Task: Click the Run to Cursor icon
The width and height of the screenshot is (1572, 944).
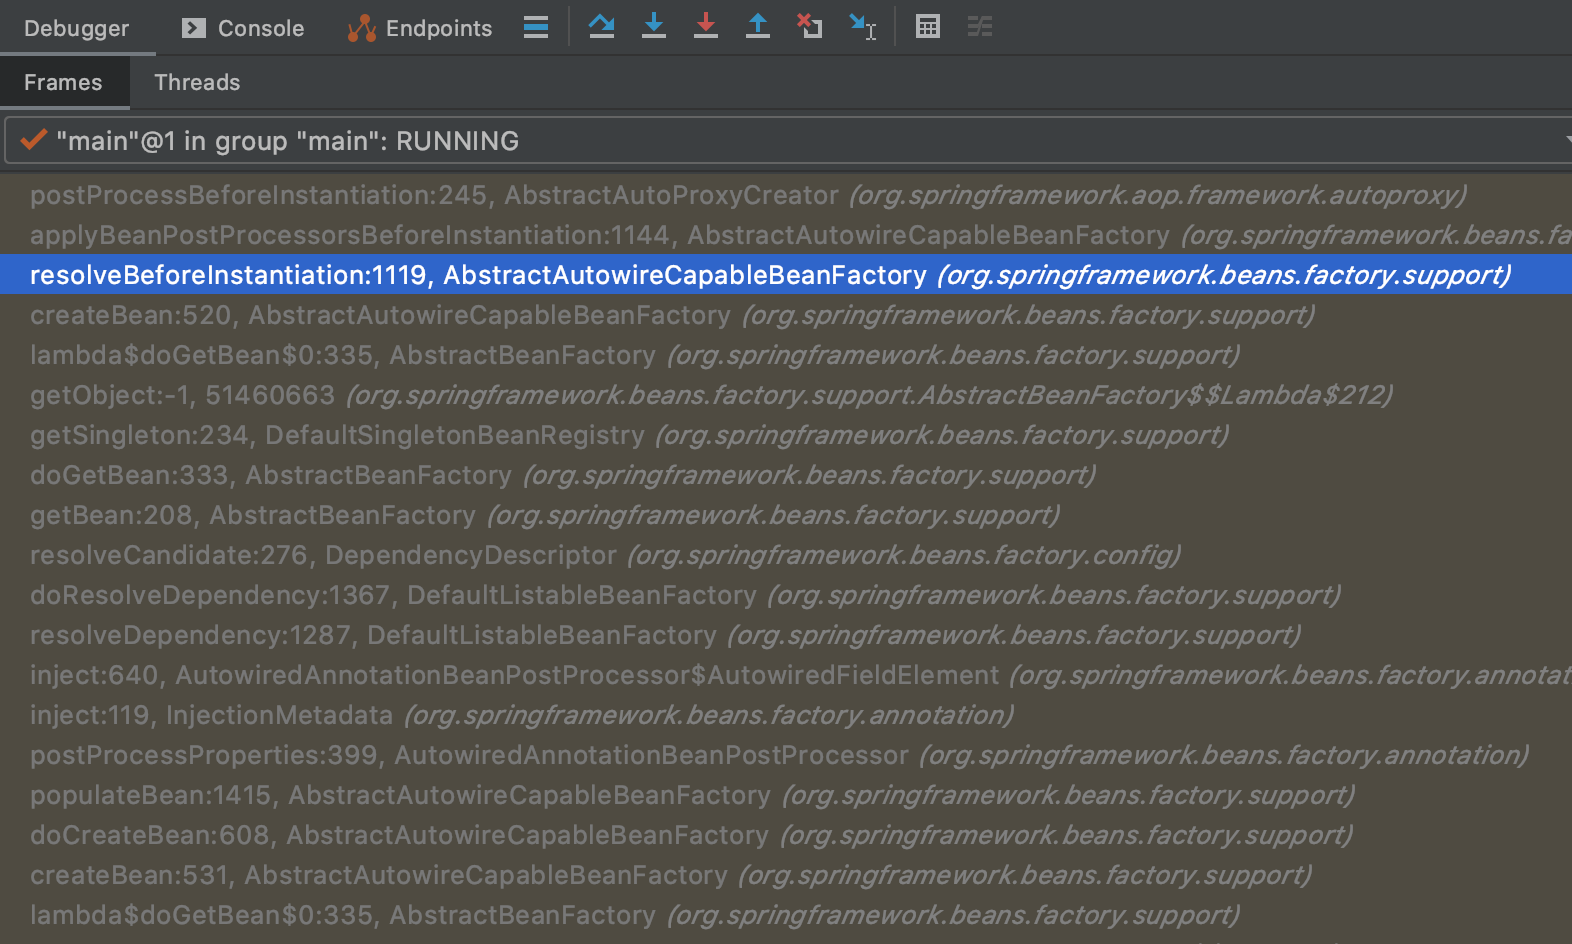Action: pos(862,27)
